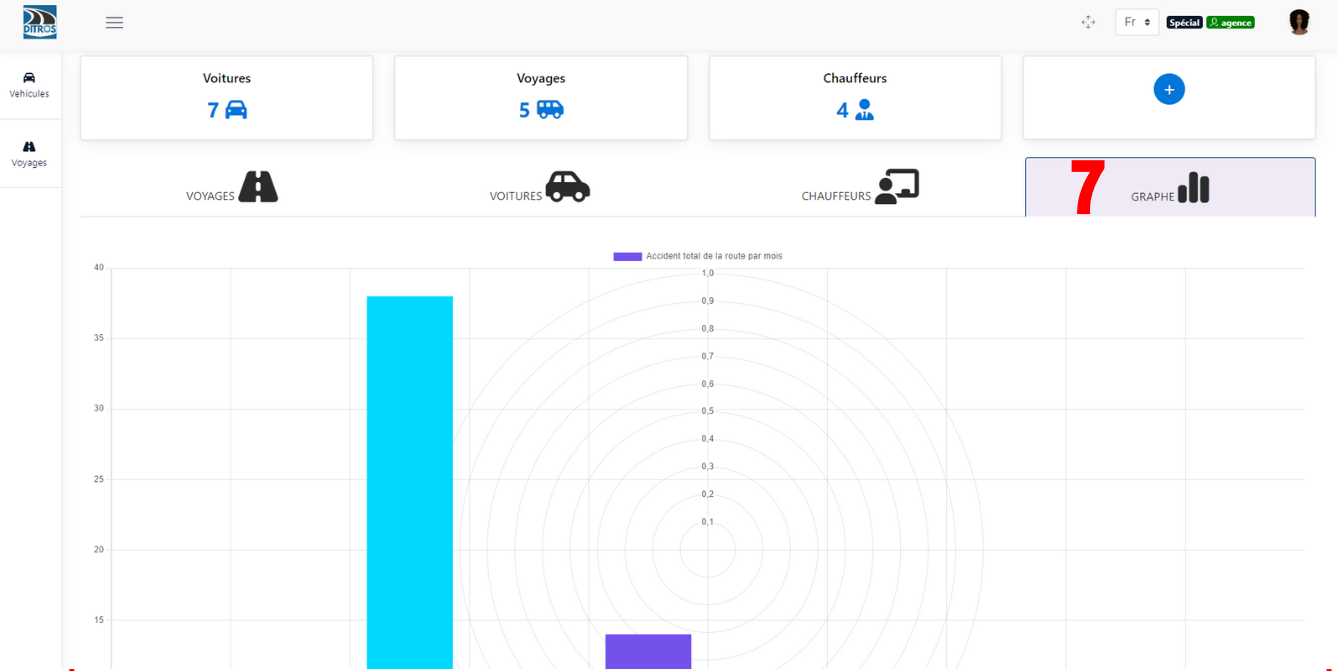Click the blue plus add button
1338x671 pixels.
1169,89
